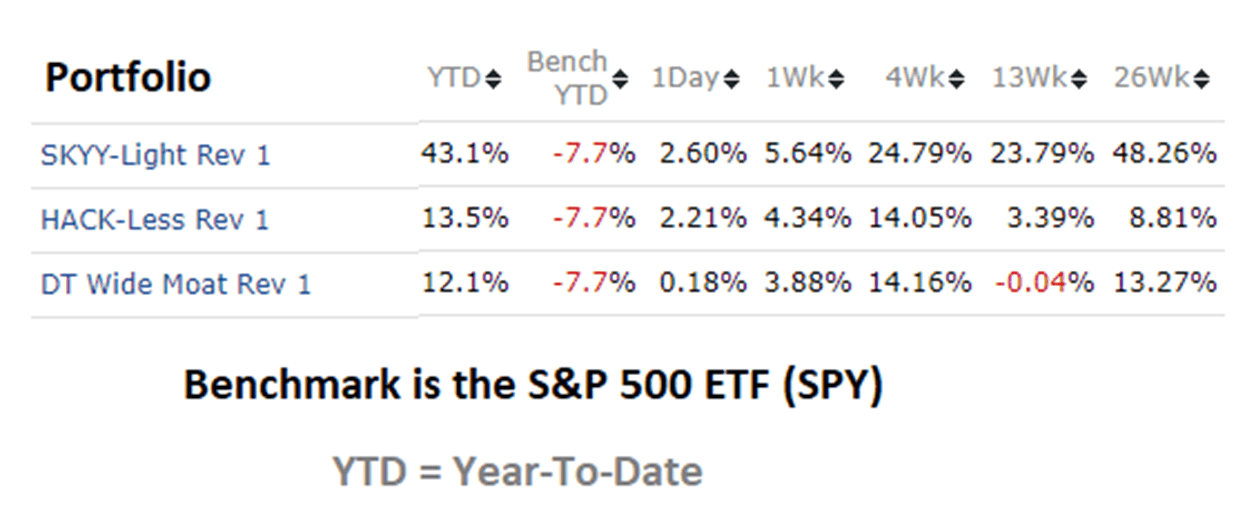Open the SKYY-Light Rev 1 portfolio
This screenshot has height=519, width=1245.
click(x=155, y=156)
